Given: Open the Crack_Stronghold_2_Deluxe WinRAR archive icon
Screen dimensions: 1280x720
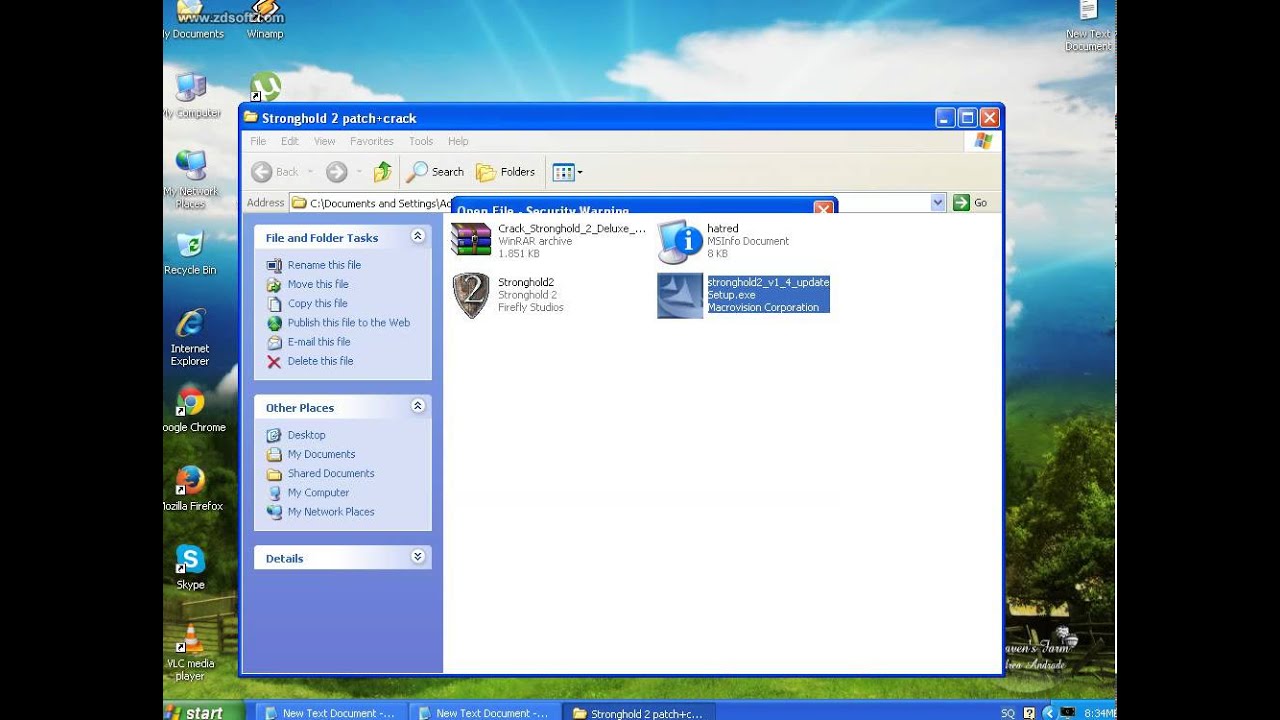Looking at the screenshot, I should tap(470, 240).
